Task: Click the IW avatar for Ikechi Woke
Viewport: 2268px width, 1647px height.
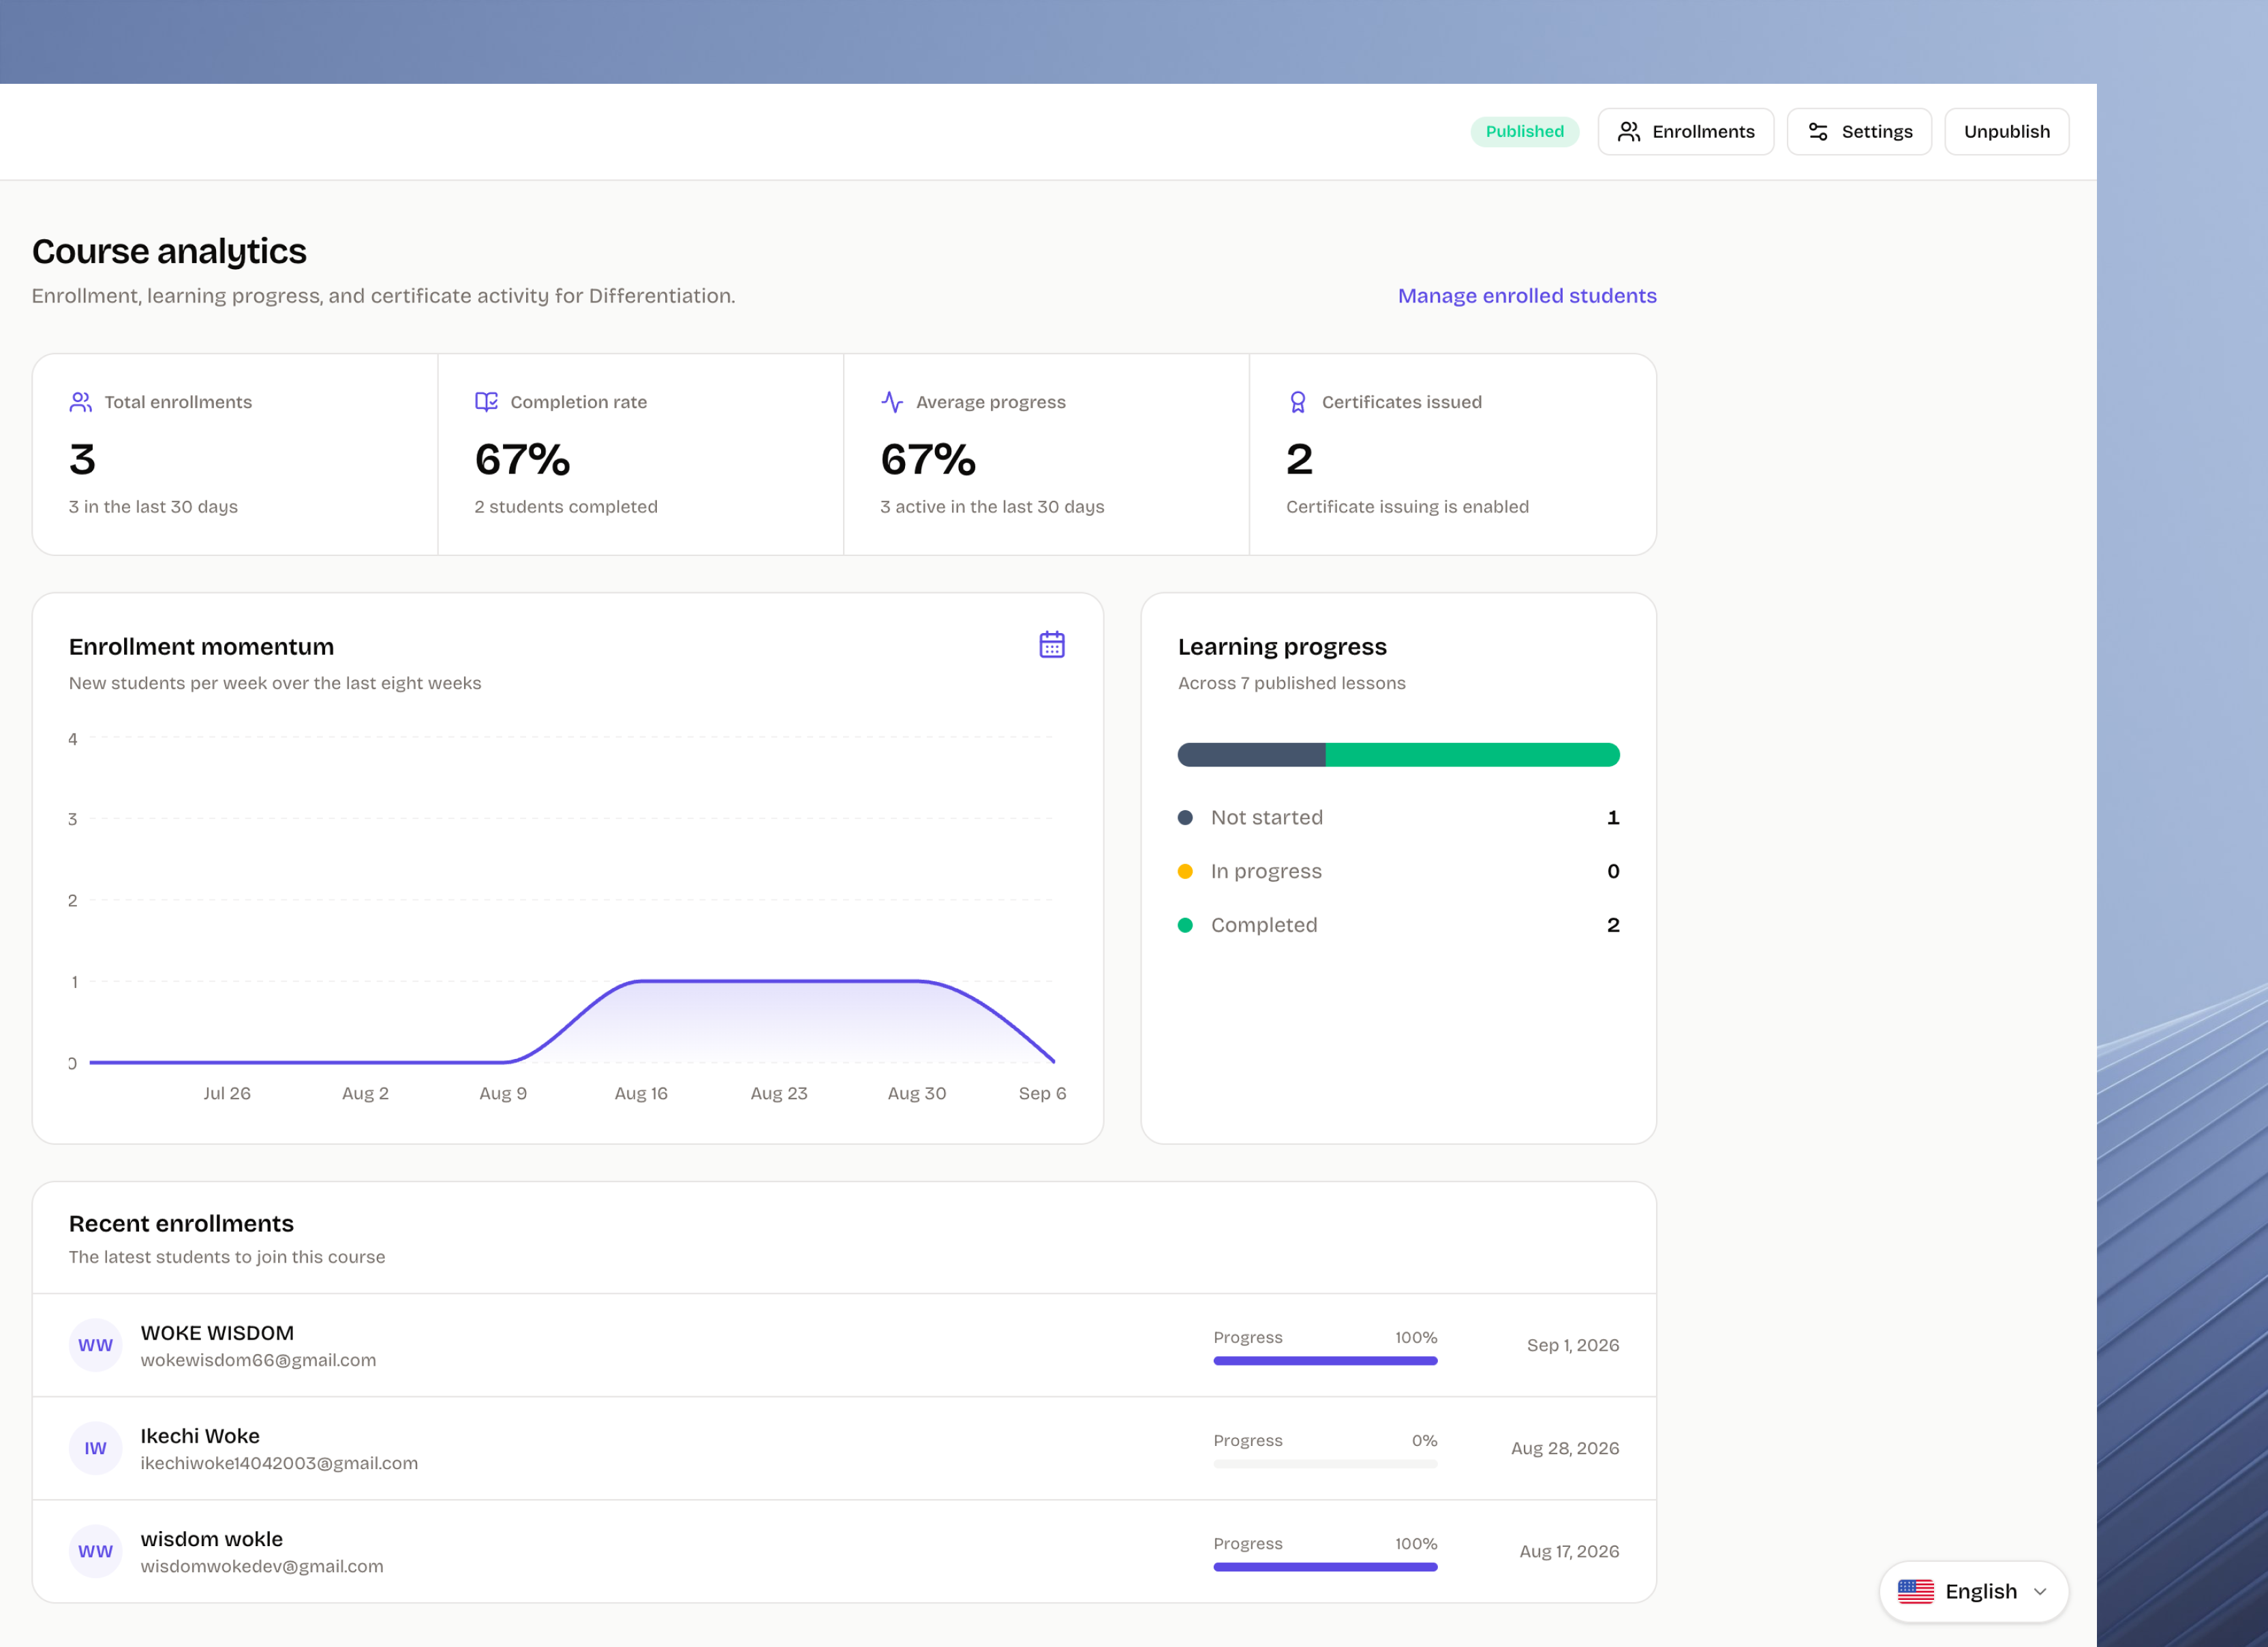Action: tap(96, 1448)
